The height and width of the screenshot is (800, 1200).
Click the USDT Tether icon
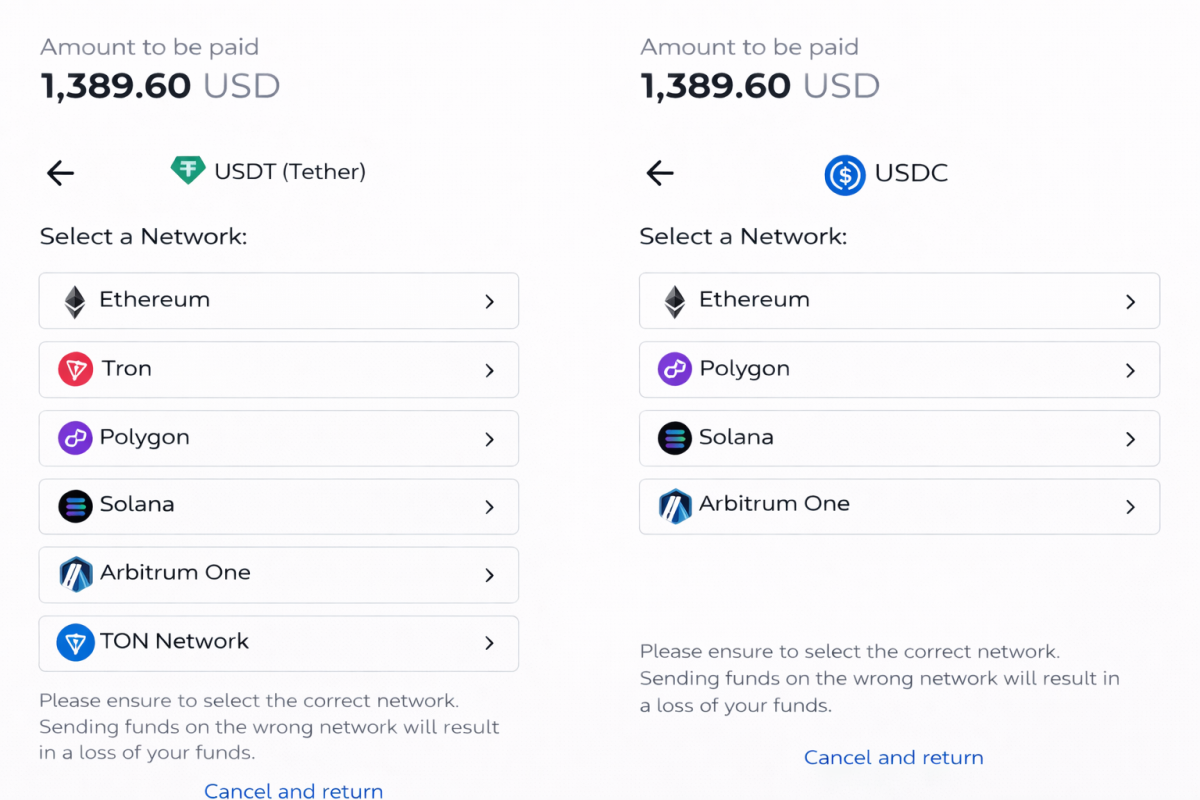coord(187,171)
